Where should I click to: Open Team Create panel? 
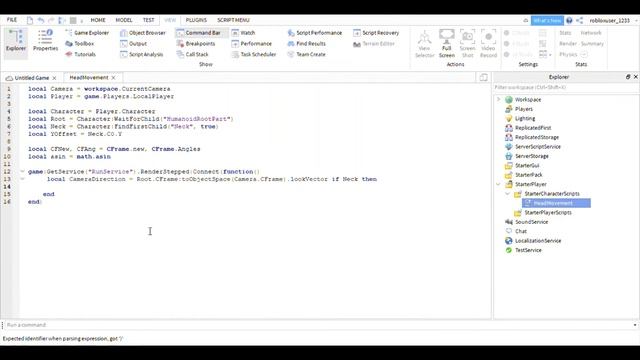(x=306, y=54)
